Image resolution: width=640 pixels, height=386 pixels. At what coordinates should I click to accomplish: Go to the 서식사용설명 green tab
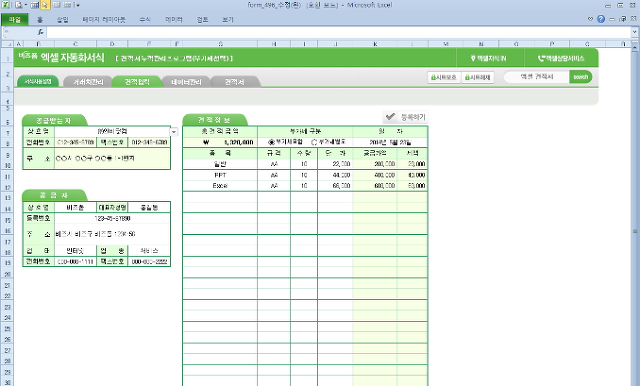38,82
